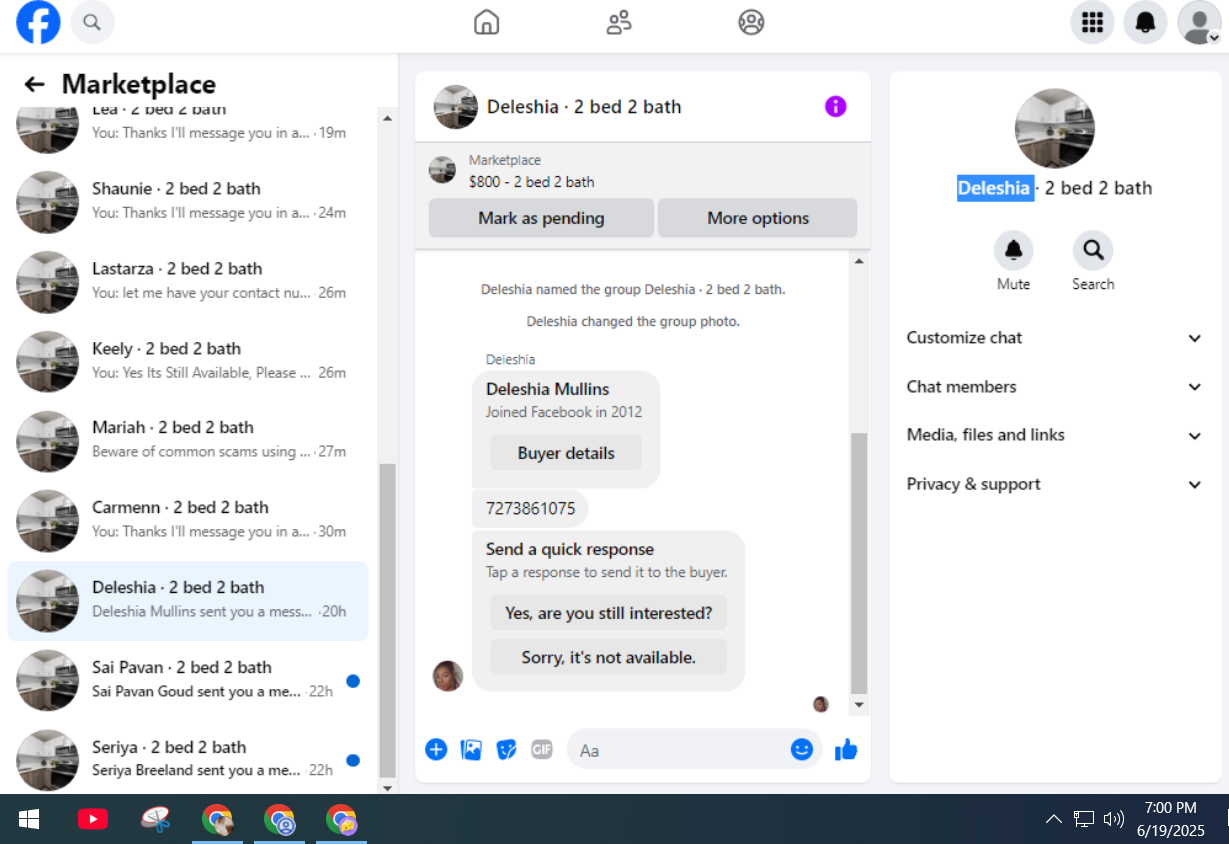Open the Facebook logo home link
Screen dimensions: 1229x844
pyautogui.click(x=38, y=22)
